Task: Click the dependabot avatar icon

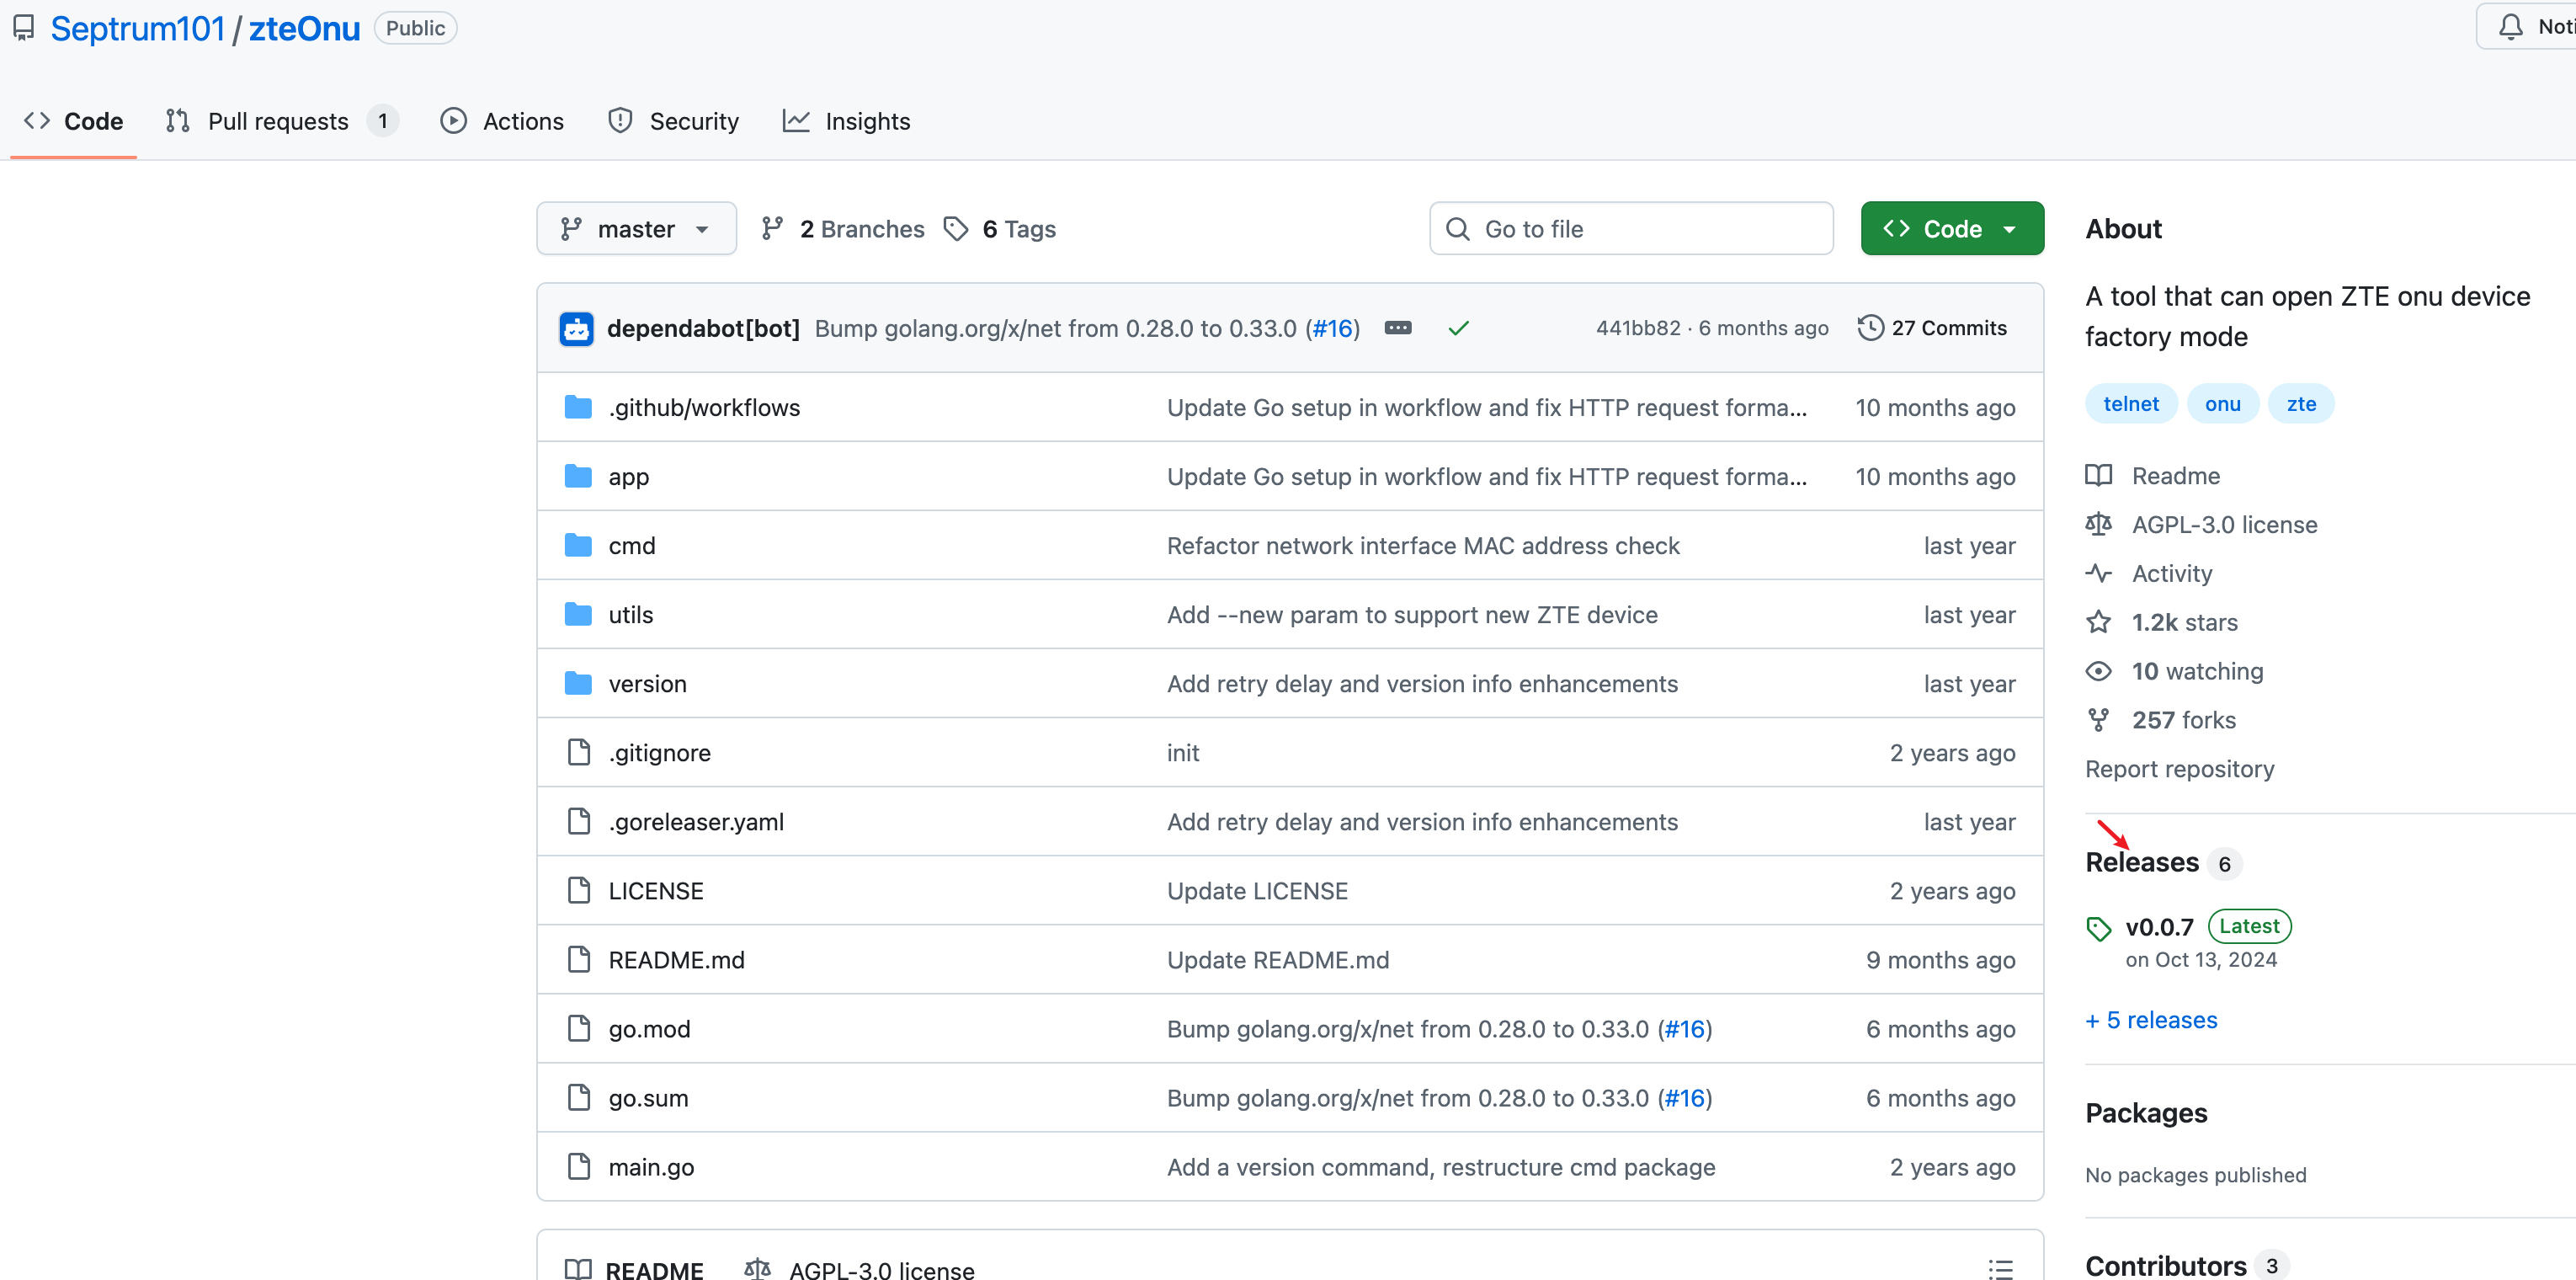Action: [576, 328]
